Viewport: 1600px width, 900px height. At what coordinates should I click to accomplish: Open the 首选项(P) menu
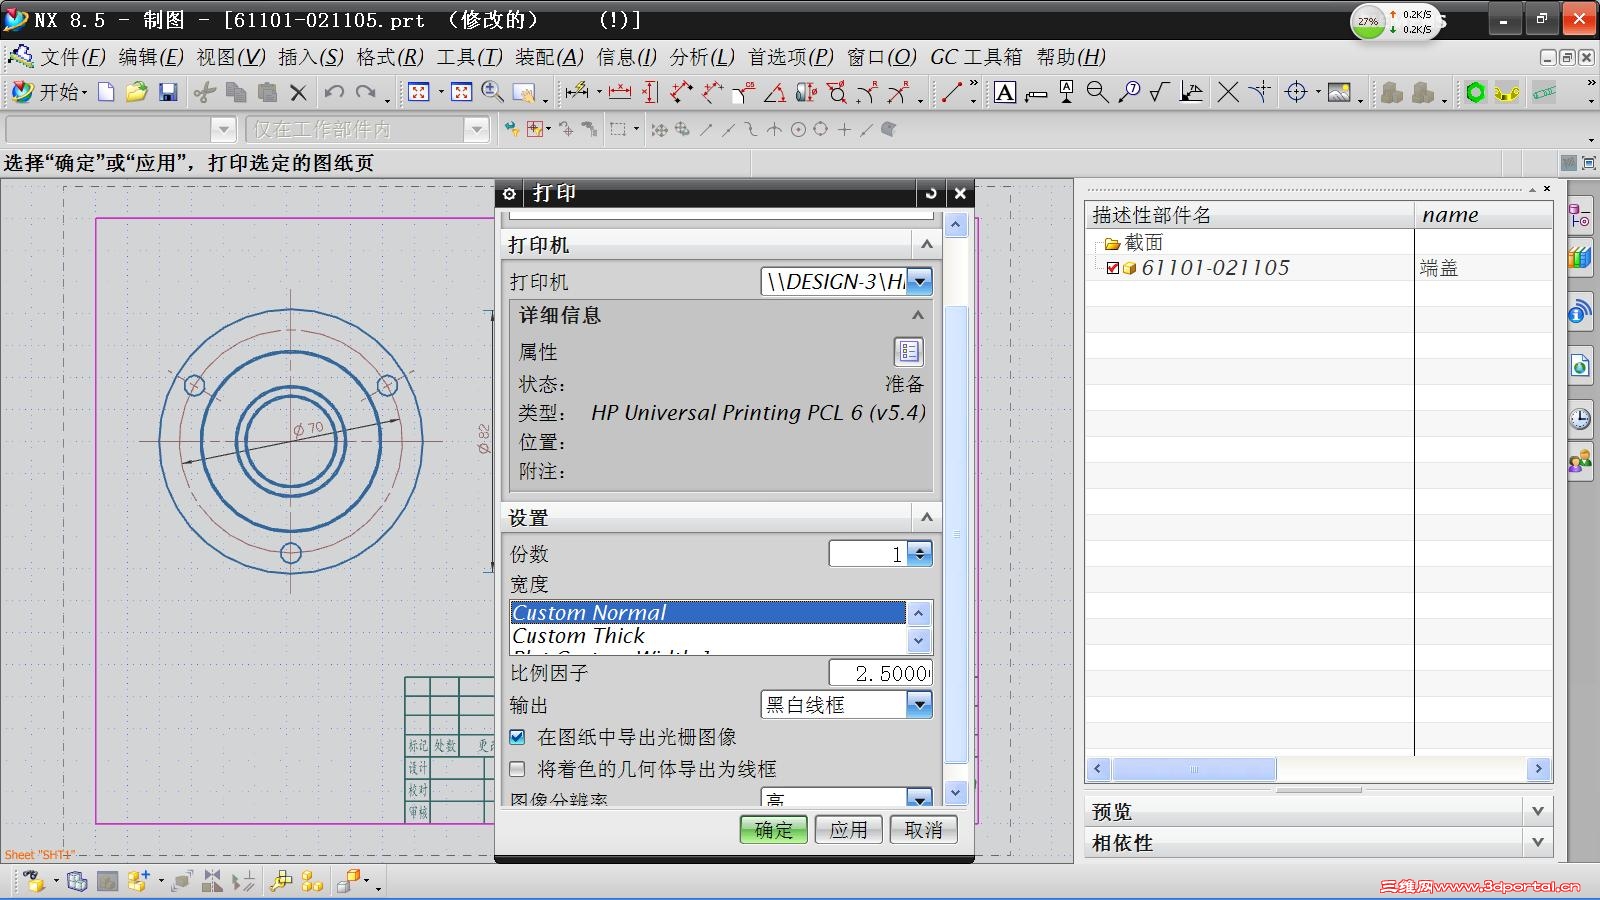point(791,57)
